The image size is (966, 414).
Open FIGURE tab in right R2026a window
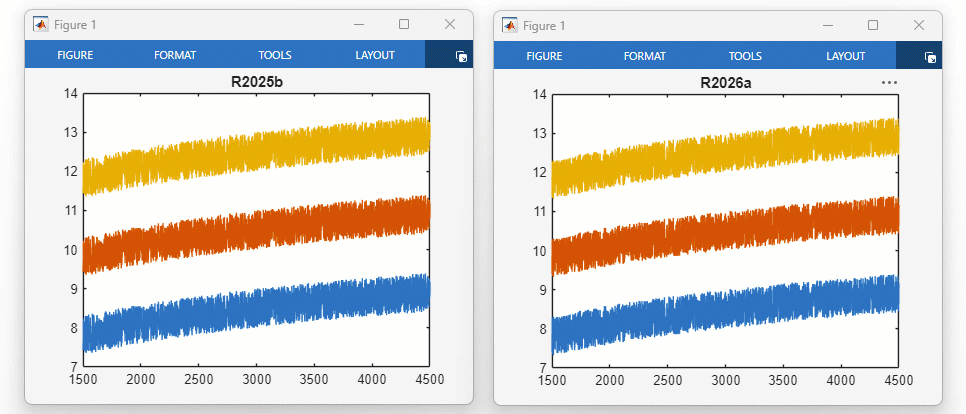[x=545, y=56]
